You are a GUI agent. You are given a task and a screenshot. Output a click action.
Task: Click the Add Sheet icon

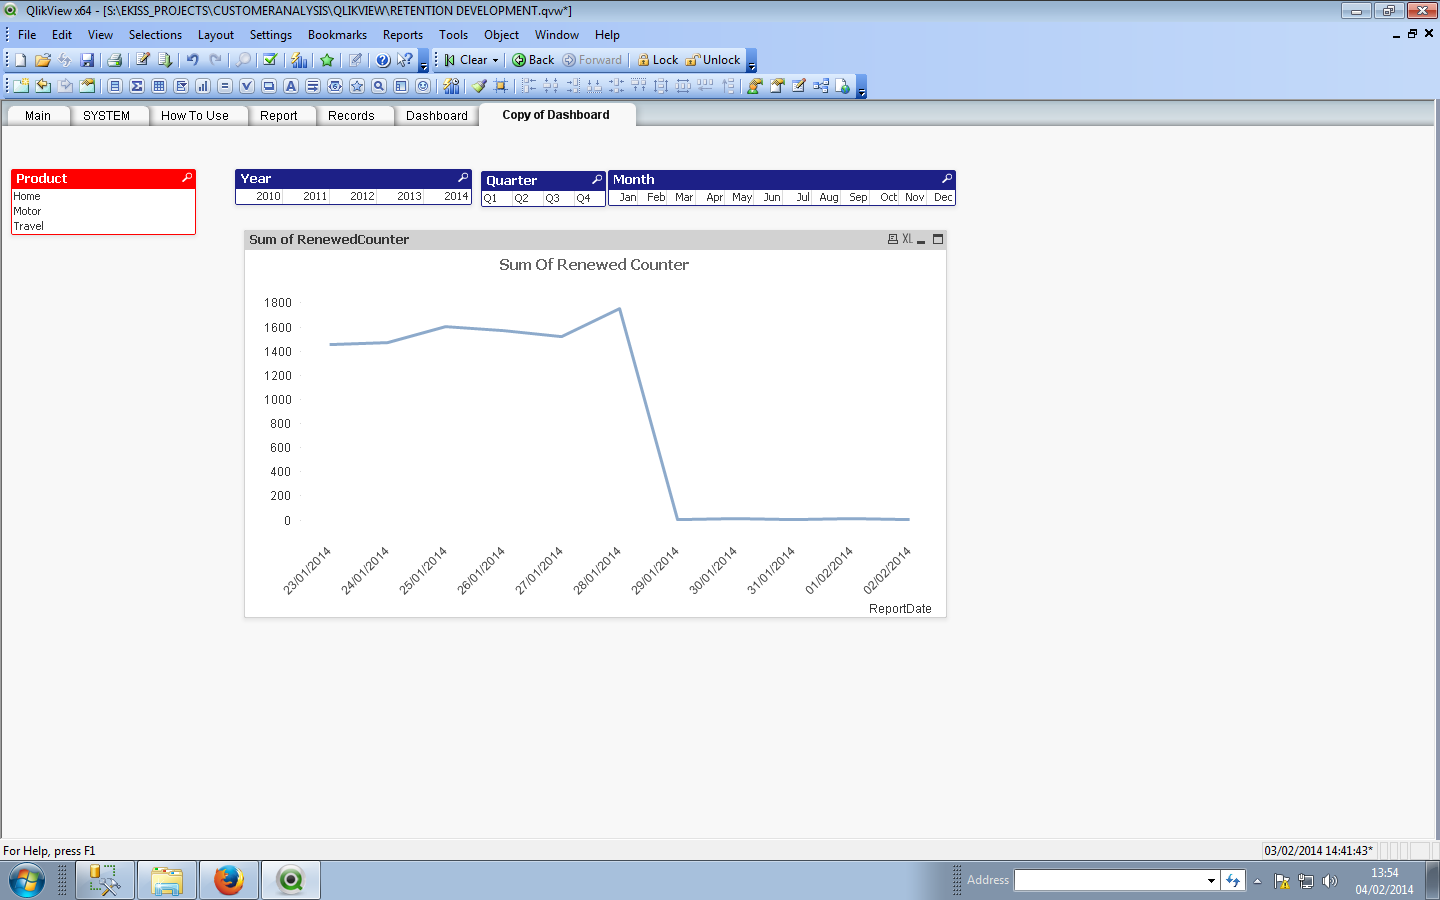coord(20,86)
